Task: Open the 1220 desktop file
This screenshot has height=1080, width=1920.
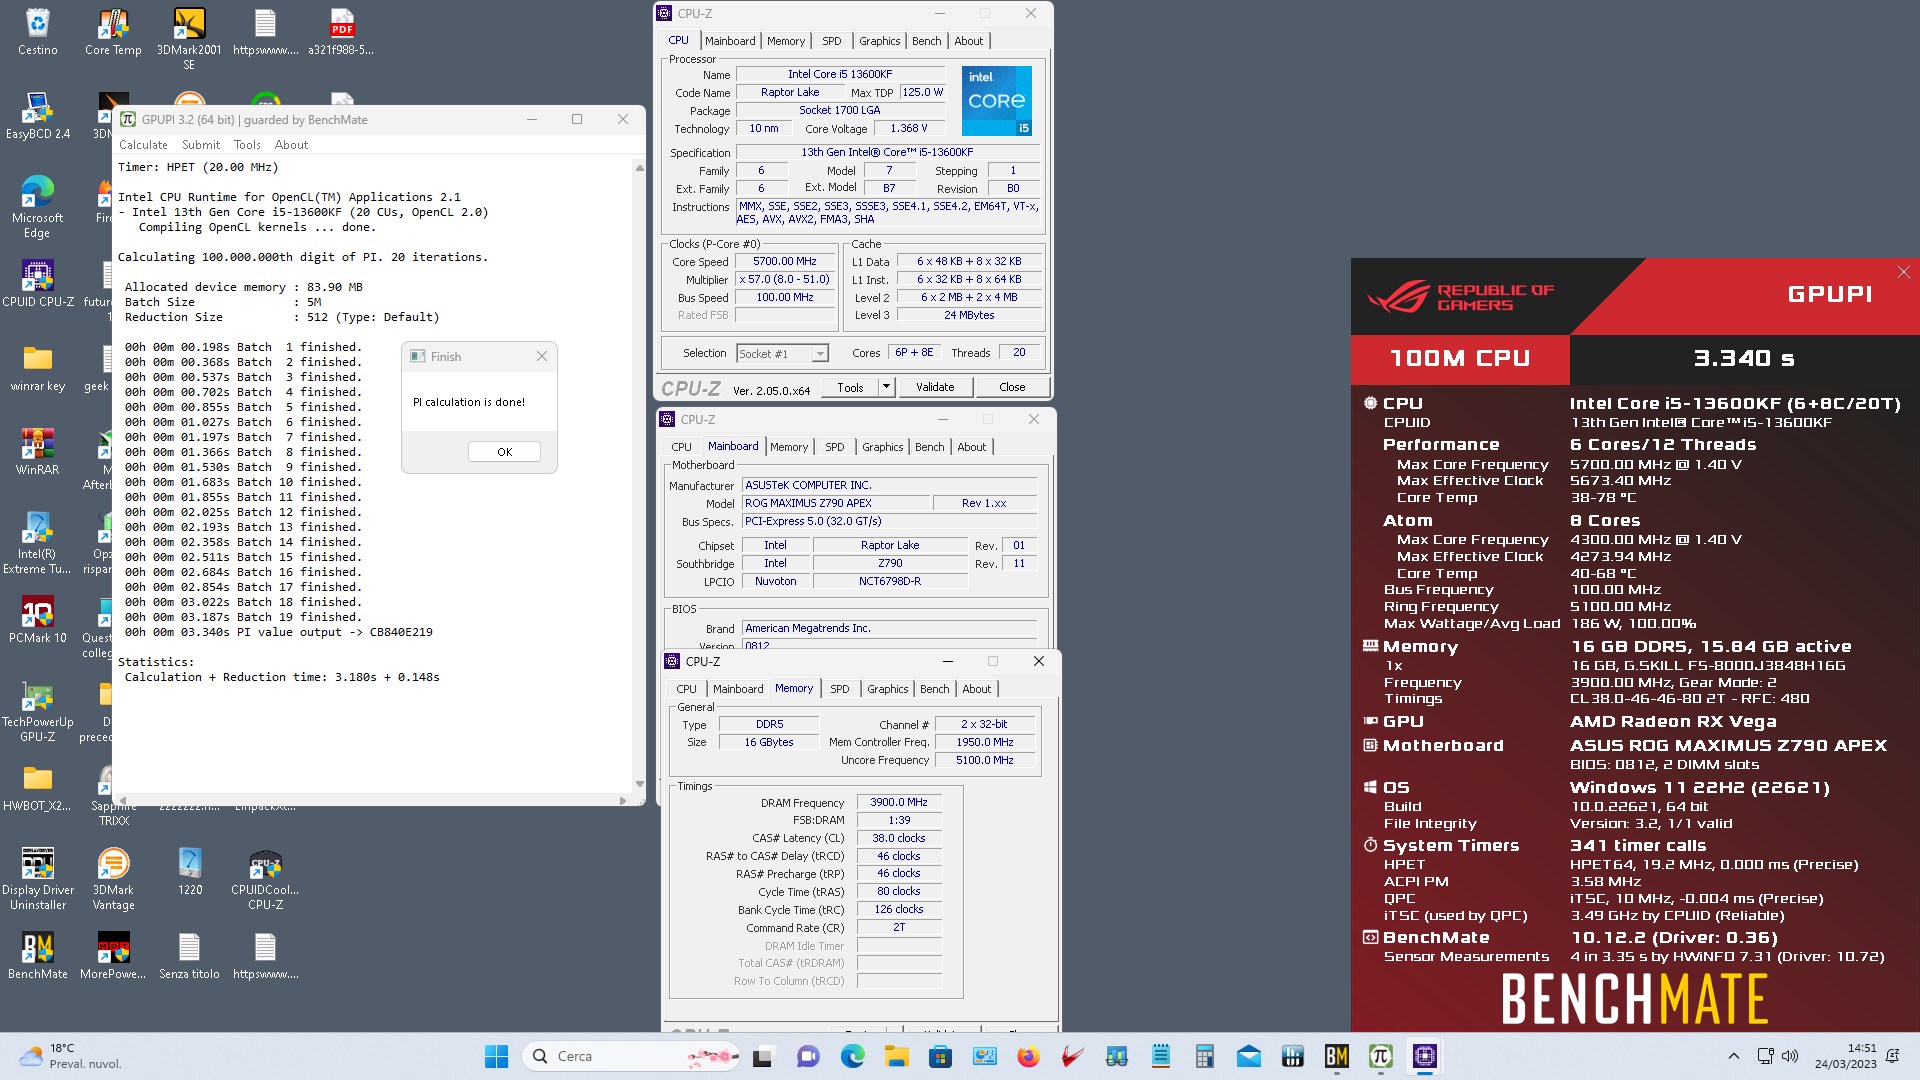Action: pos(189,872)
